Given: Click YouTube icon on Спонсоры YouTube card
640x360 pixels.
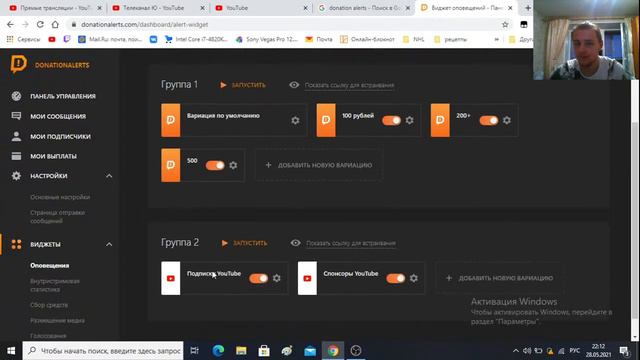Looking at the screenshot, I should point(307,278).
